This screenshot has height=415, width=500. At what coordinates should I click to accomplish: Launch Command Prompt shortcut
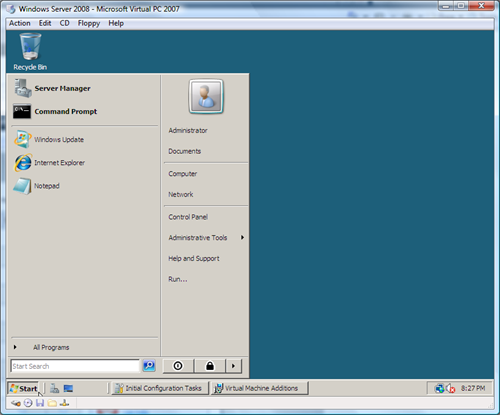pyautogui.click(x=55, y=111)
